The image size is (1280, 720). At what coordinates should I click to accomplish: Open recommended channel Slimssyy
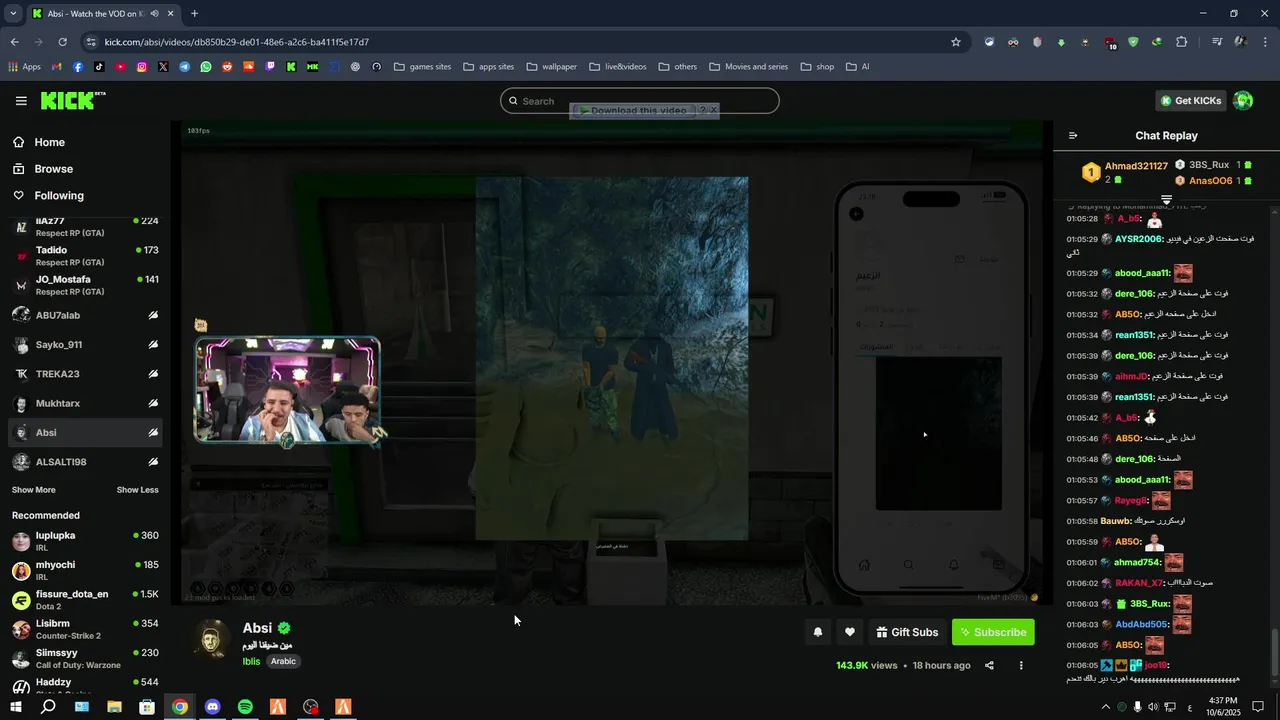point(84,658)
